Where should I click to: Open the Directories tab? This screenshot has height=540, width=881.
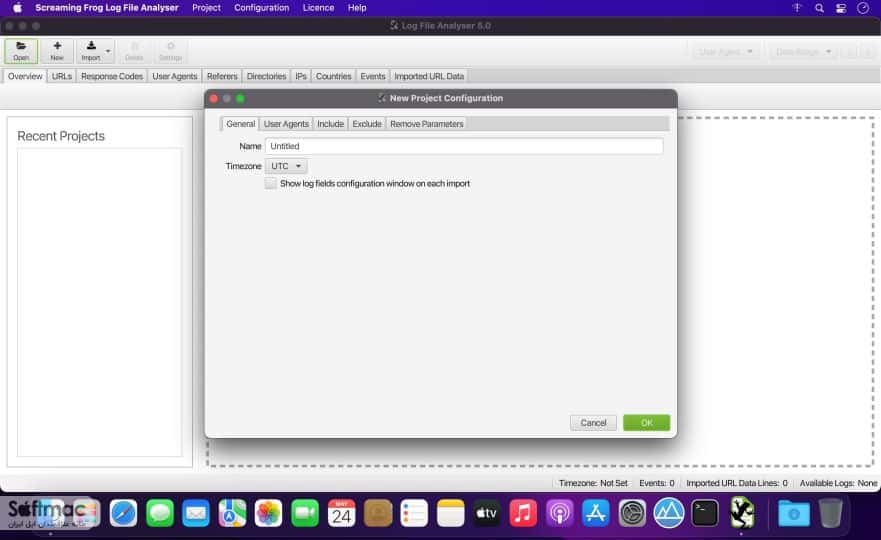tap(266, 76)
